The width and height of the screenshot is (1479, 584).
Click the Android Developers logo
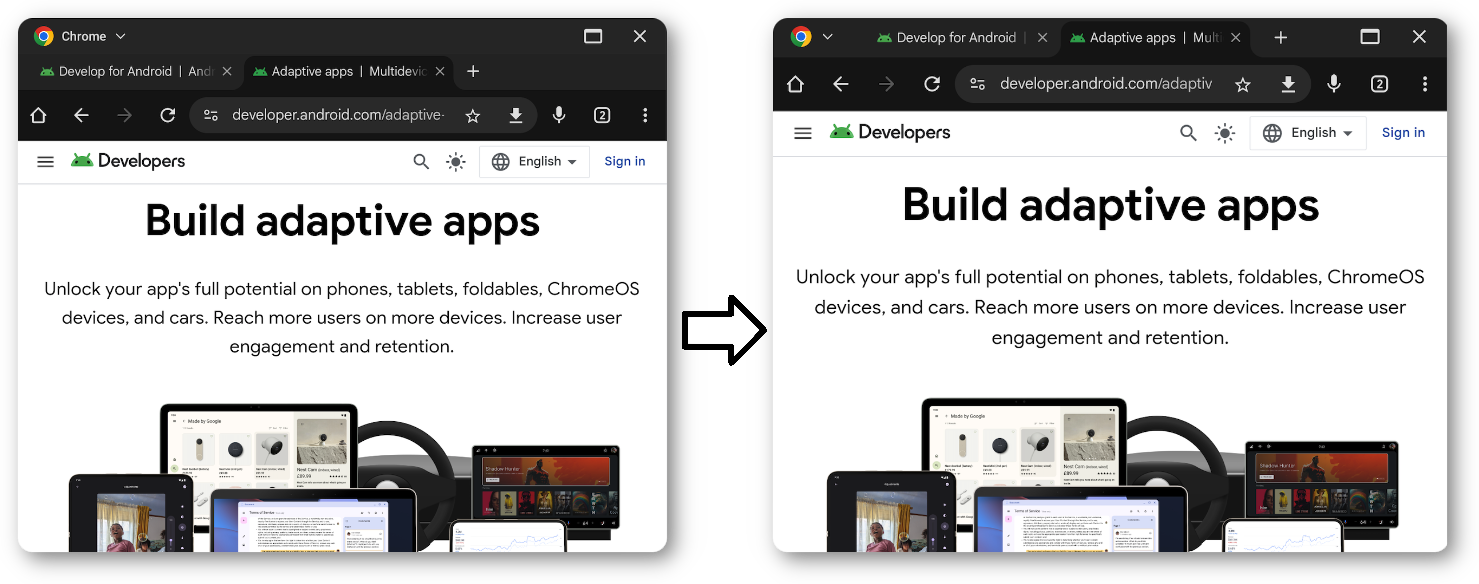coord(128,160)
